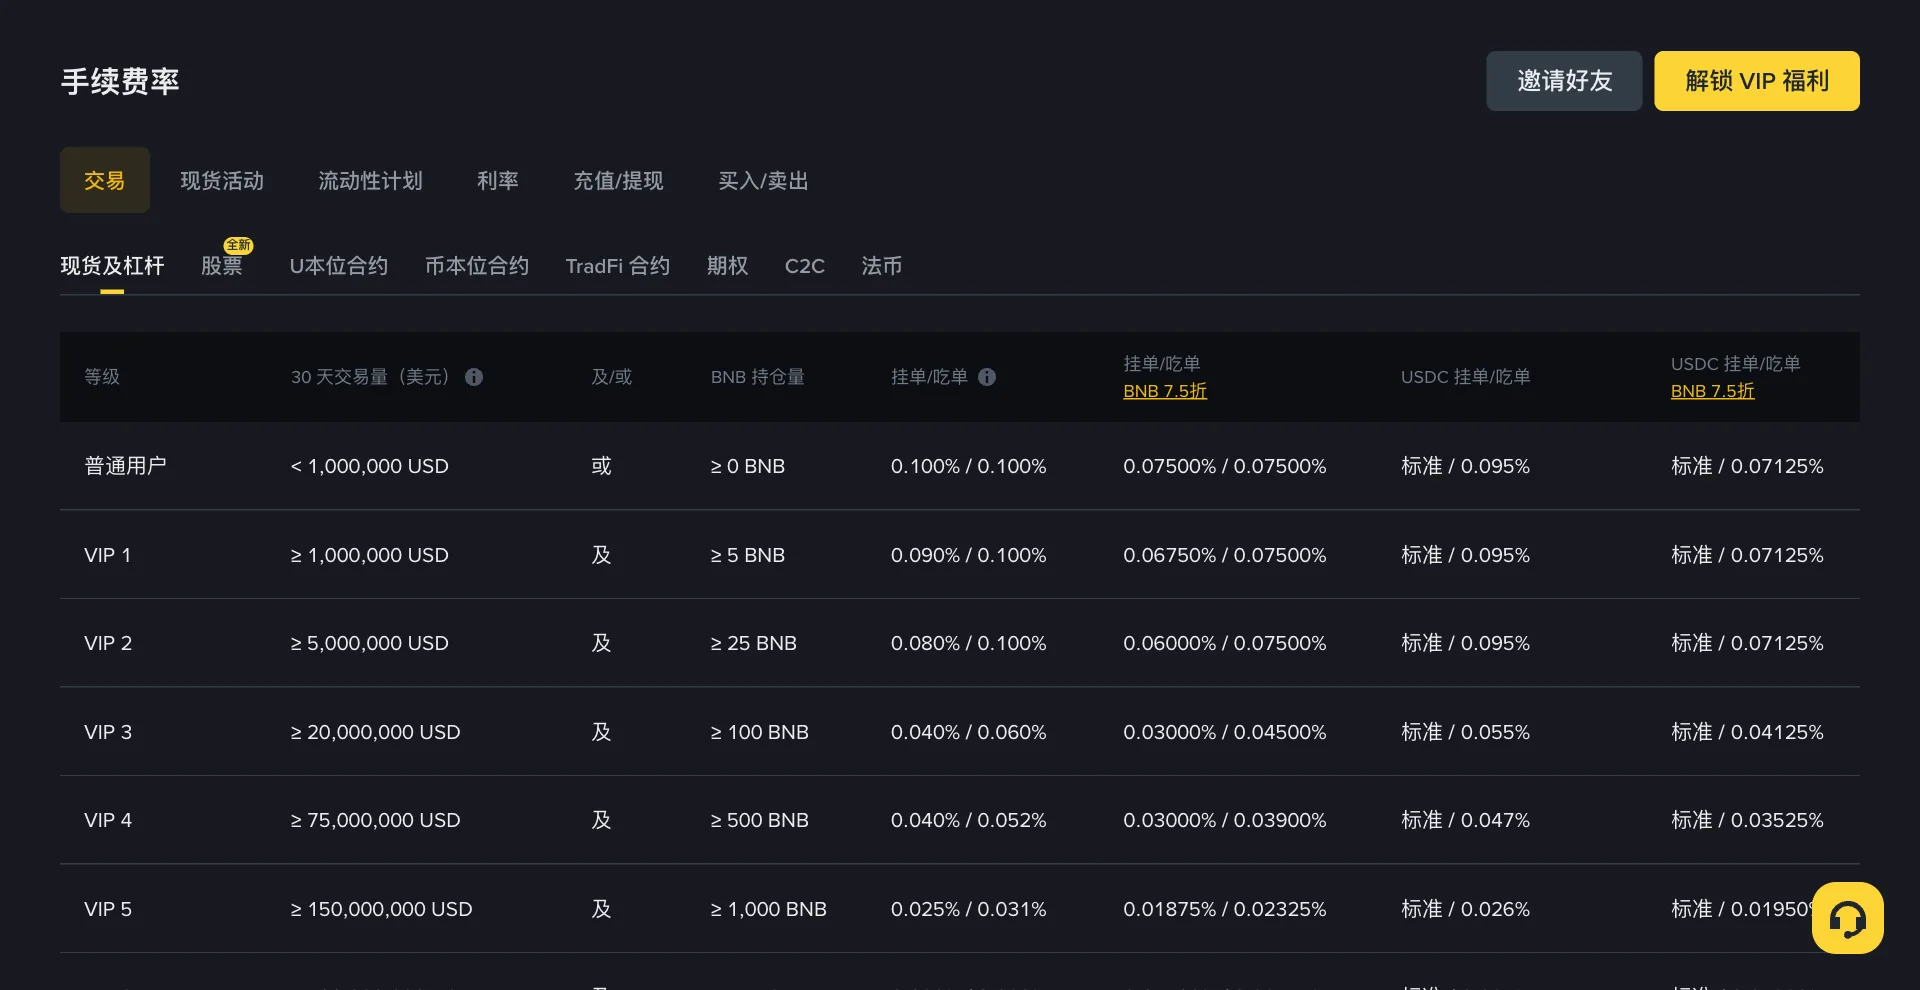Screen dimensions: 1920x990
Task: Click '0.025% / 0.031%' fee cell
Action: point(968,909)
